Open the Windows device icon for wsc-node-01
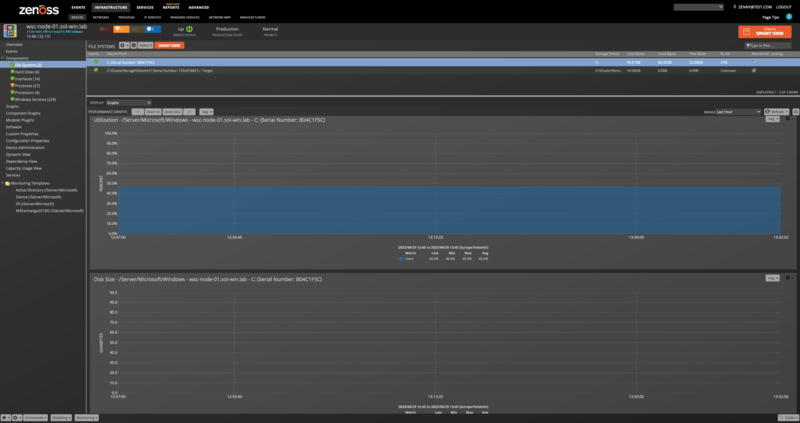800x423 pixels. point(10,31)
